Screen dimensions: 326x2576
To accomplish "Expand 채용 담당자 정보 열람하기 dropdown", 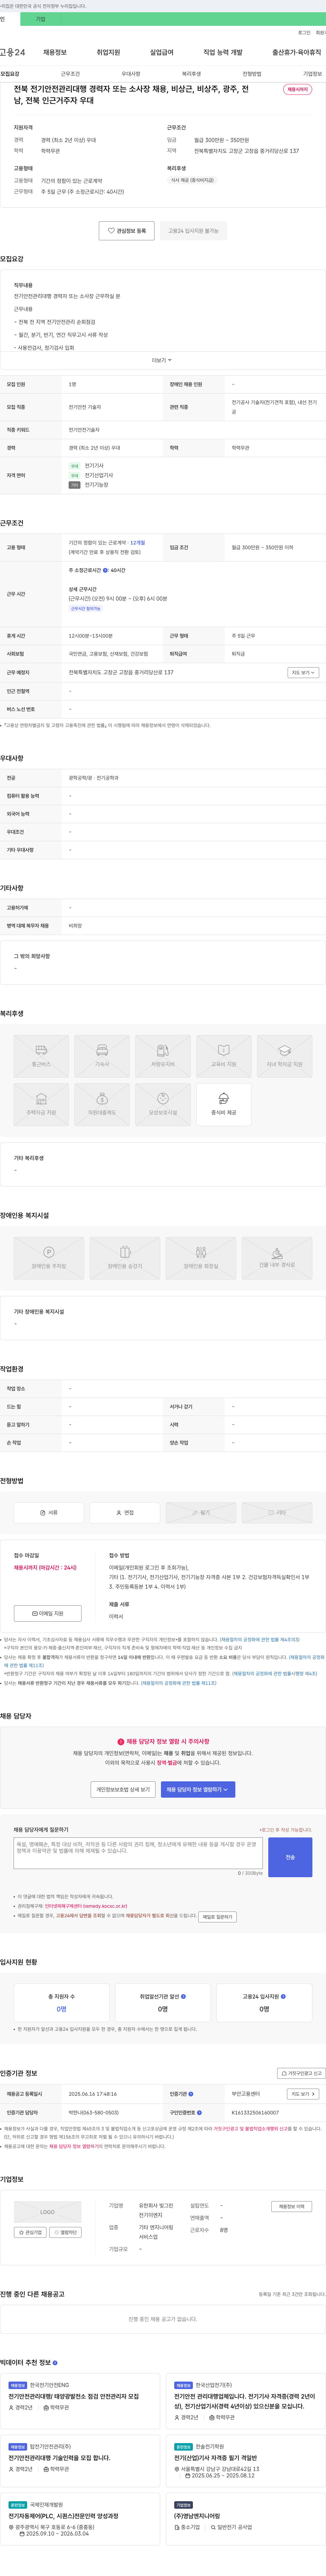I will (198, 1789).
